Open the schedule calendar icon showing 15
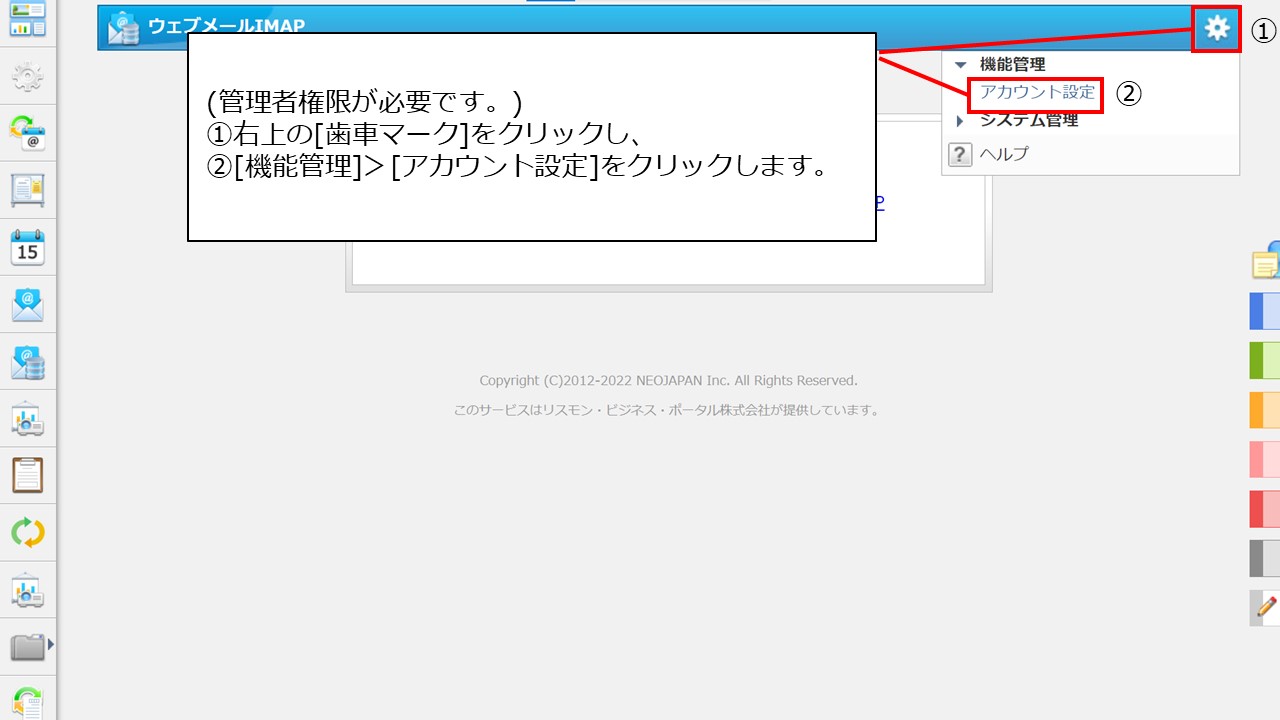 (27, 246)
